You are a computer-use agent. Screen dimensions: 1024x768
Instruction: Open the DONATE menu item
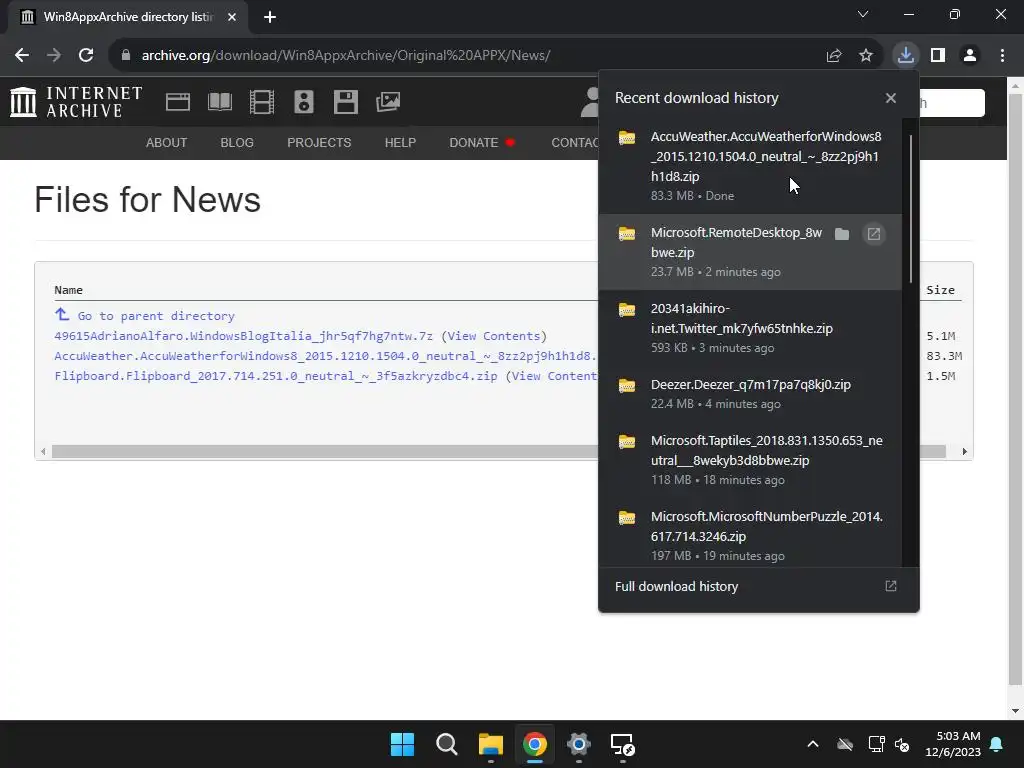click(x=481, y=142)
